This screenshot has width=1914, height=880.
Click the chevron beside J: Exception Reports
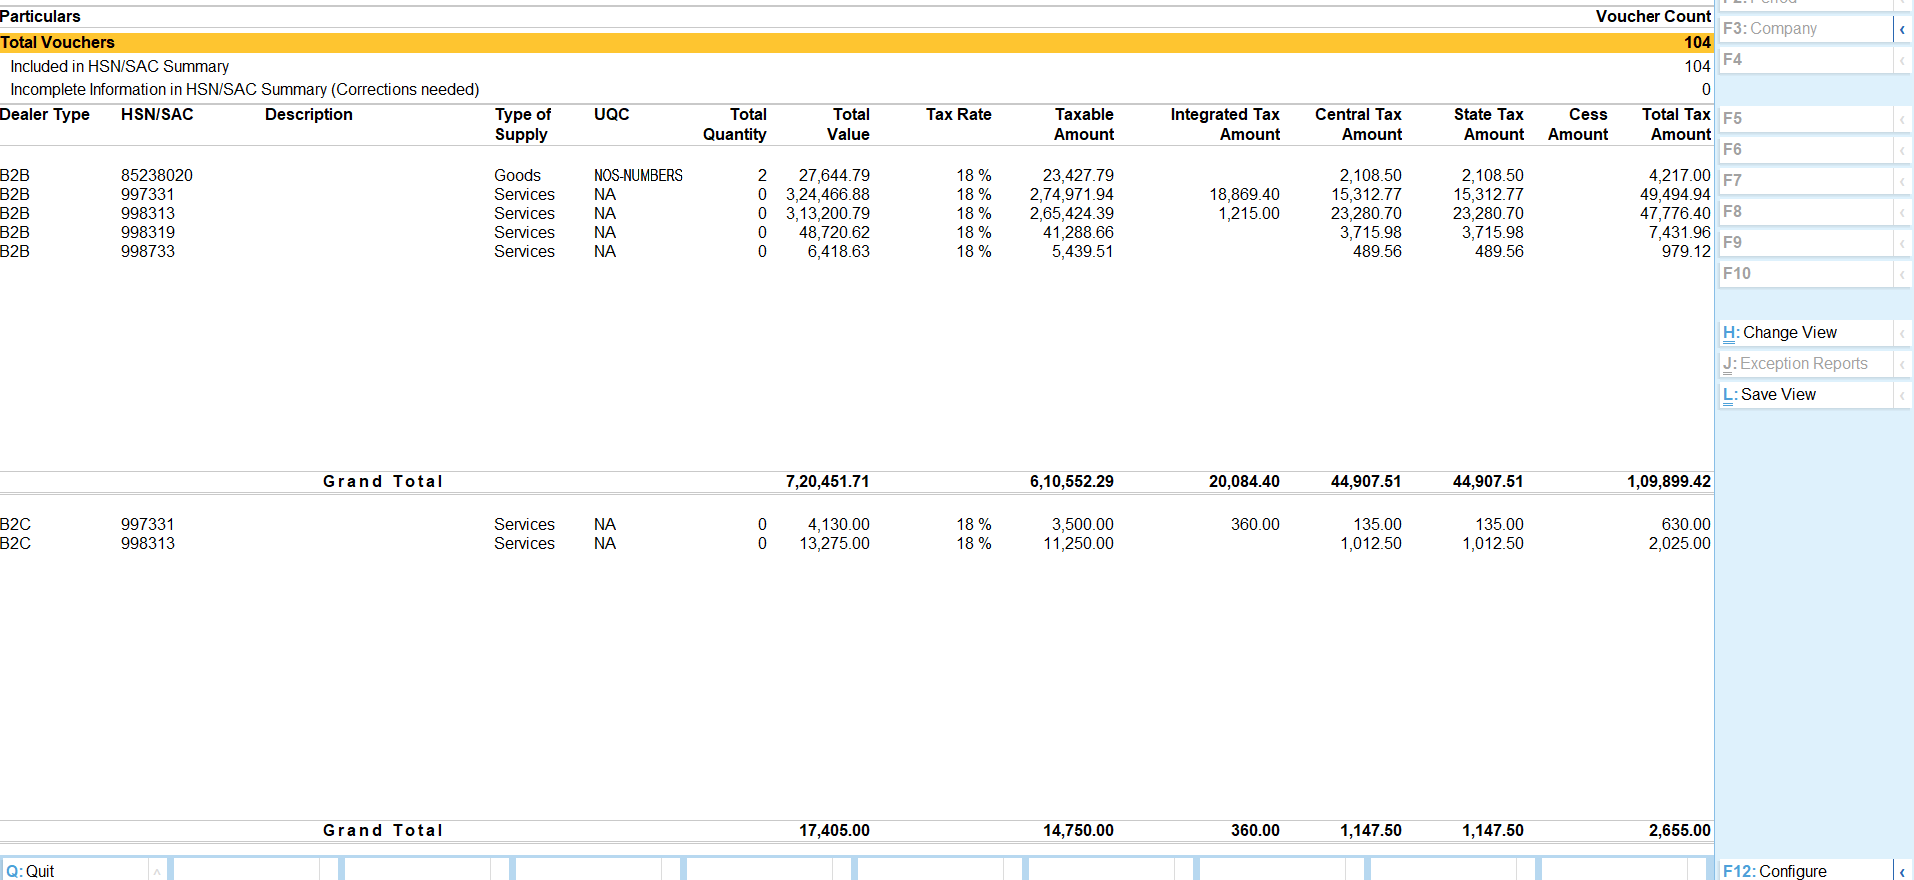click(1901, 364)
